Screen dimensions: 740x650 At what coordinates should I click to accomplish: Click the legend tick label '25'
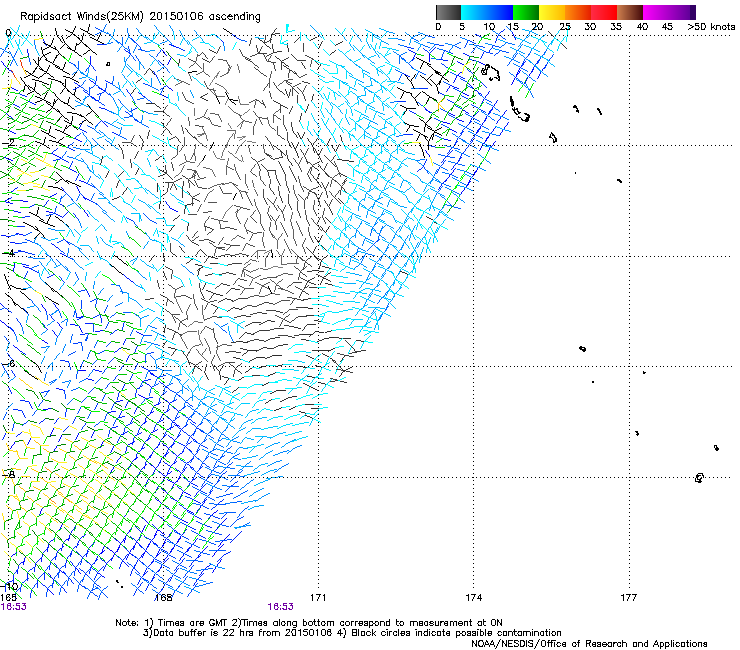click(x=564, y=27)
